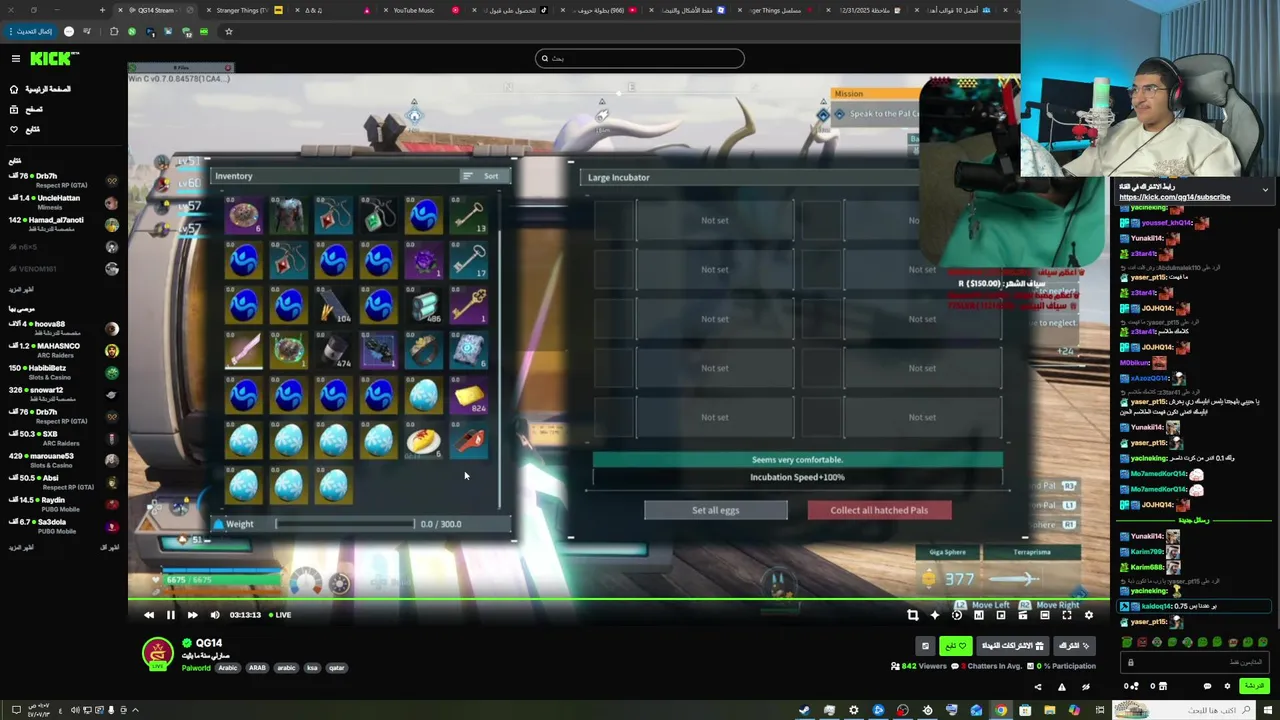Click the green chat send button

1253,686
